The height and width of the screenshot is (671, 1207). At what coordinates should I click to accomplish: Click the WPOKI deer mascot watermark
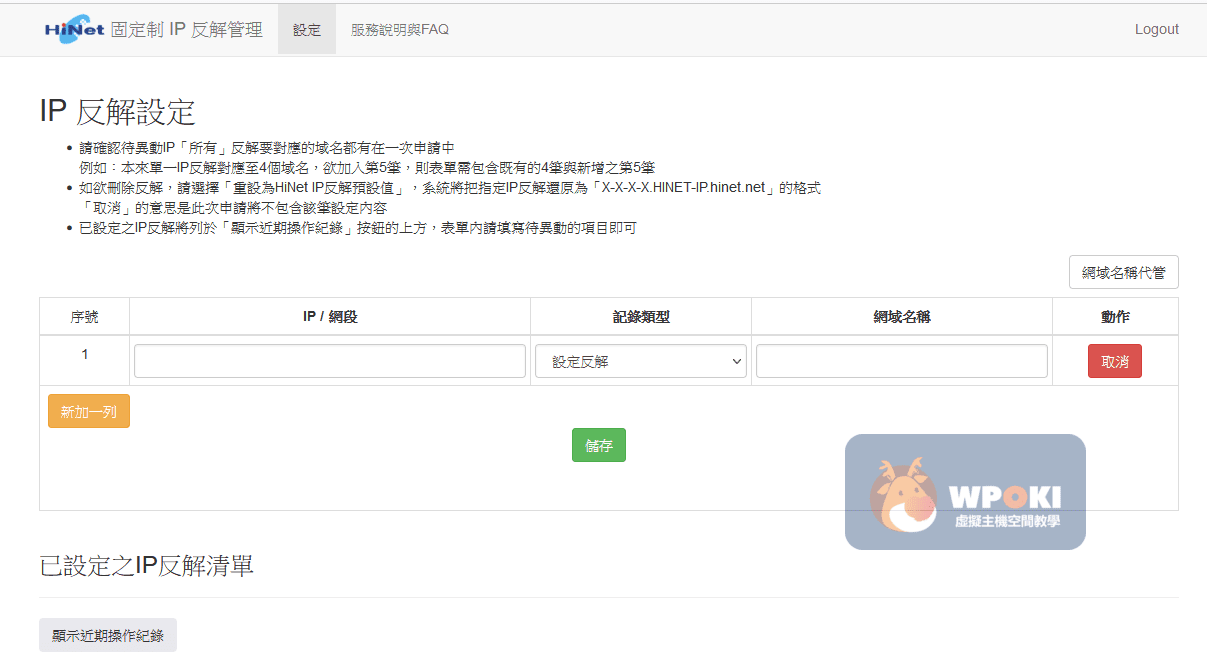pyautogui.click(x=903, y=493)
